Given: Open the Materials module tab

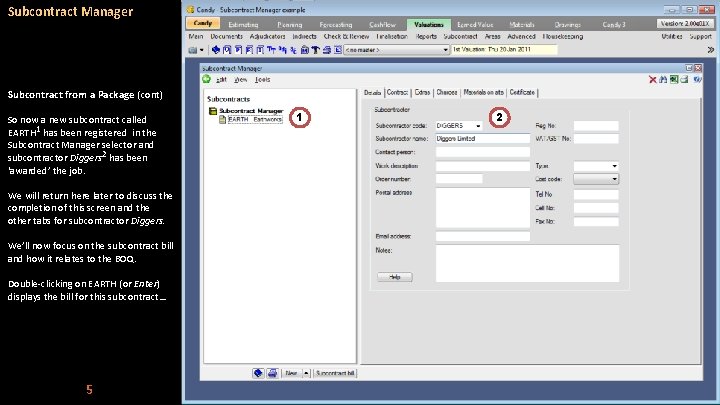Looking at the screenshot, I should (522, 24).
